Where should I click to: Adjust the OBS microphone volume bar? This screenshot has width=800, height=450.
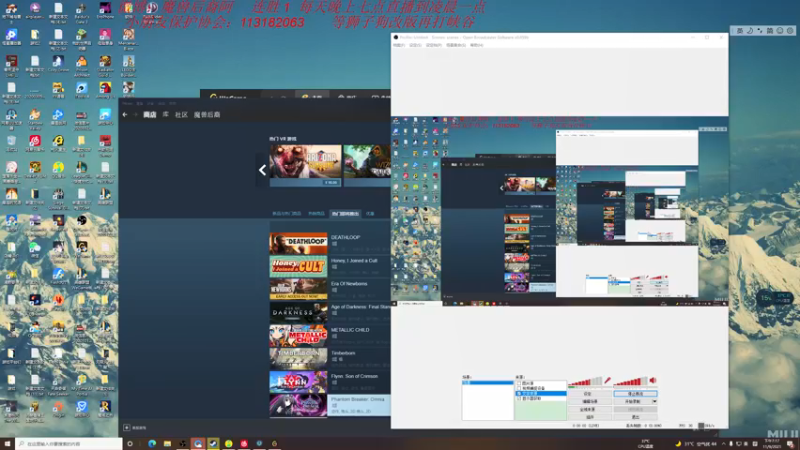click(585, 381)
